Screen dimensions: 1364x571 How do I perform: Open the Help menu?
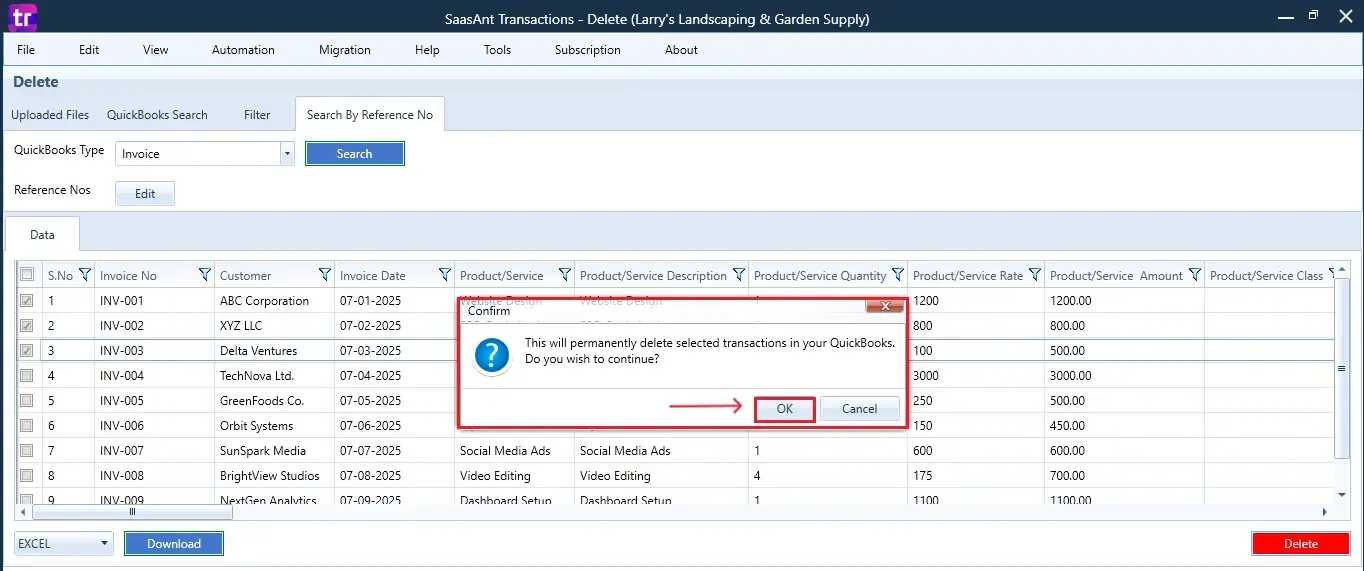pyautogui.click(x=427, y=50)
